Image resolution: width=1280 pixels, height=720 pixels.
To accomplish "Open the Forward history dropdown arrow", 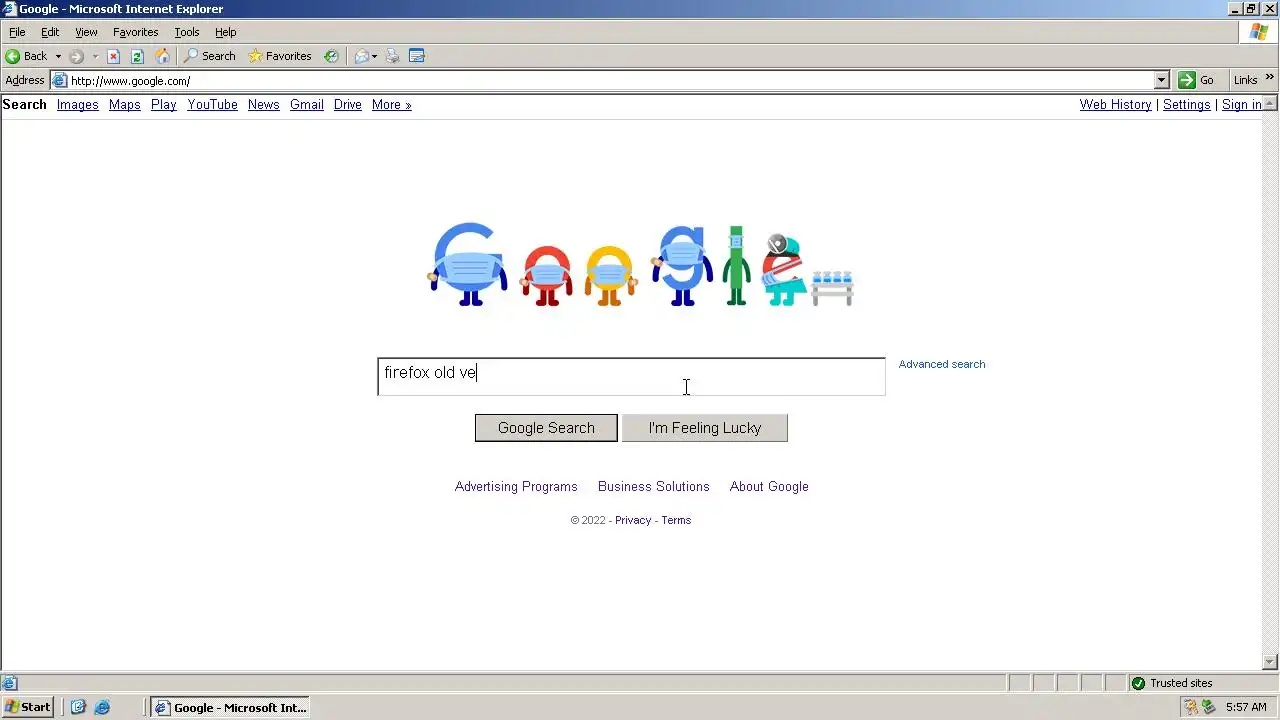I will click(95, 56).
